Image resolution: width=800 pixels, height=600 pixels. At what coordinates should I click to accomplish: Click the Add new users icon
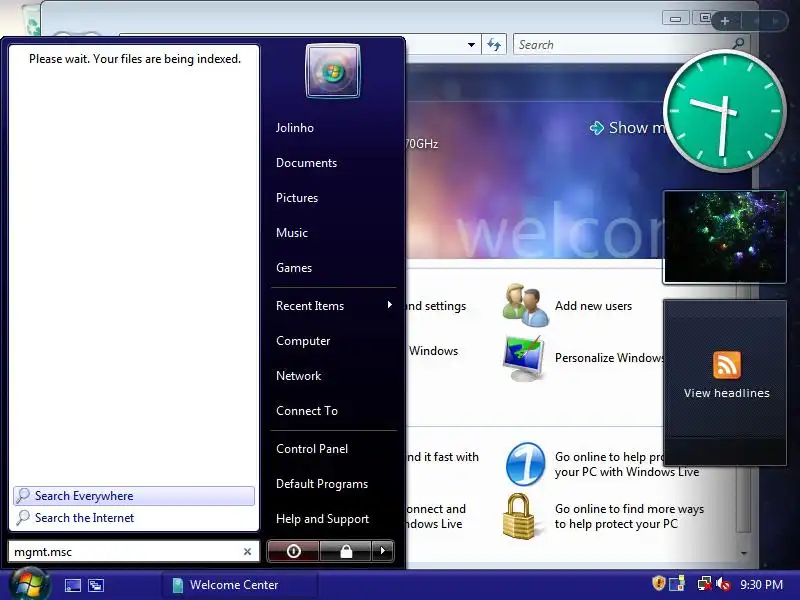[x=526, y=305]
